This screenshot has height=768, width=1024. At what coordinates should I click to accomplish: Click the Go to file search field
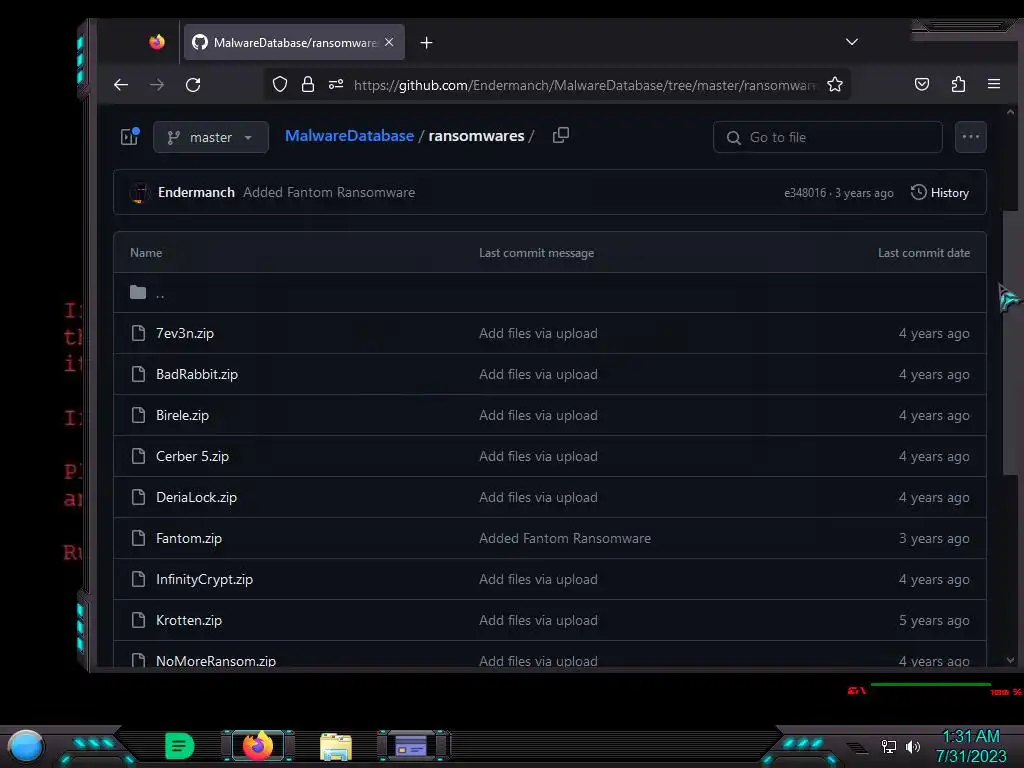(x=827, y=137)
